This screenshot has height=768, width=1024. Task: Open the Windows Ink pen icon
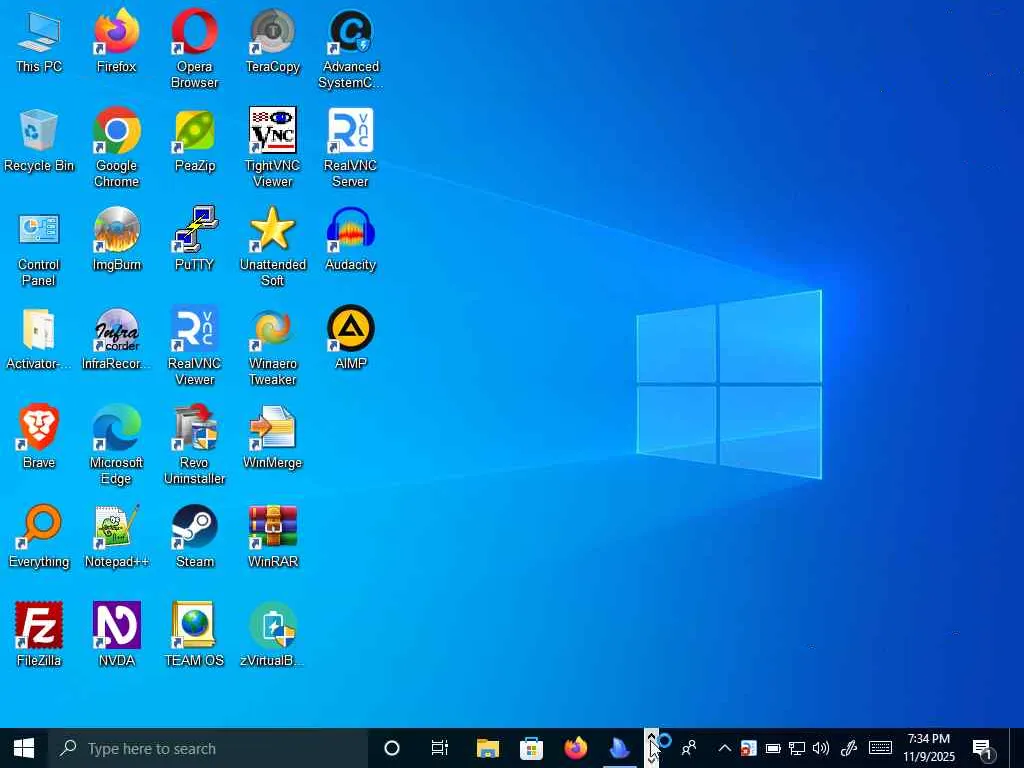848,748
